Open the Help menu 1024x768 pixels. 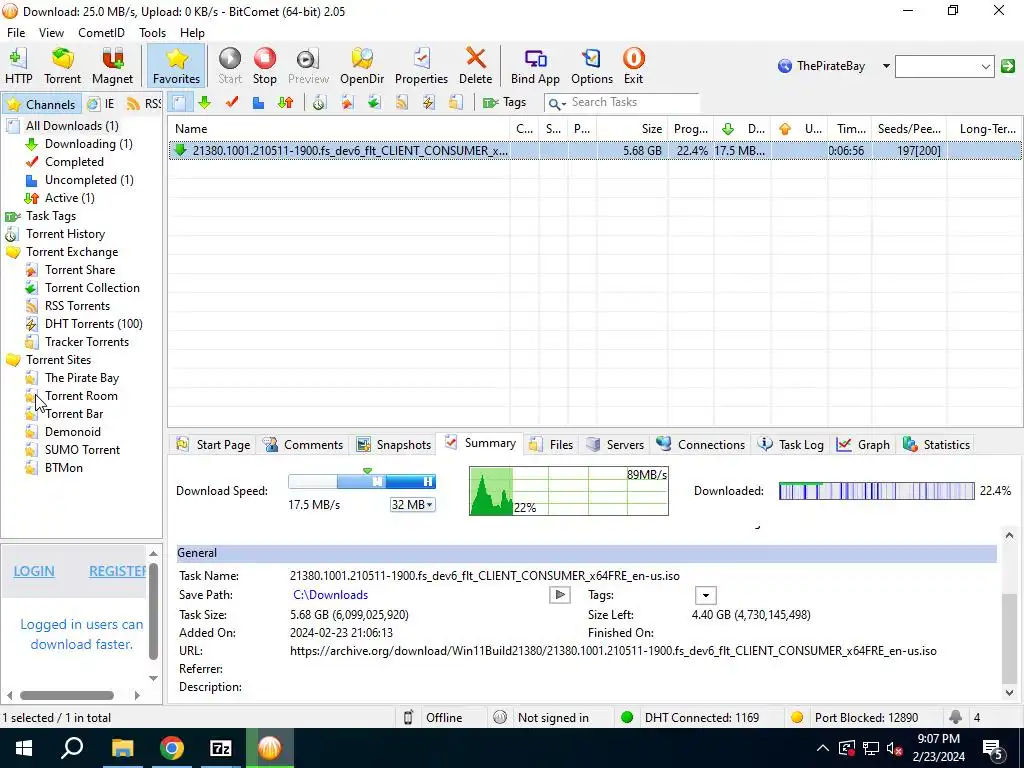192,33
